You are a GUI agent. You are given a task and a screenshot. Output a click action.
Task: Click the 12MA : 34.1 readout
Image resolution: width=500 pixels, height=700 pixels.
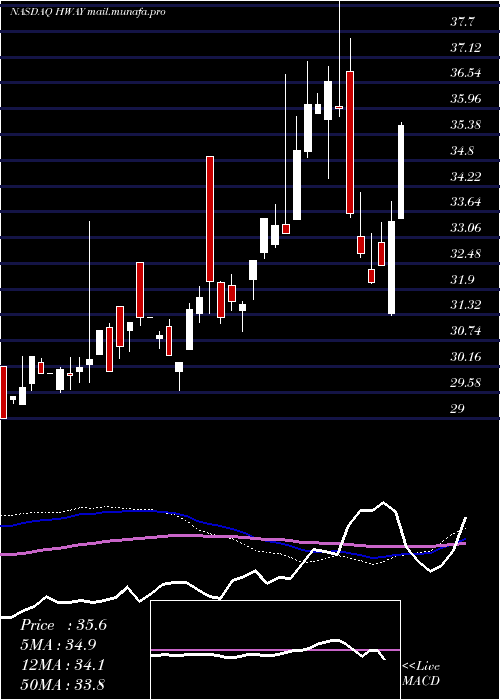pos(62,664)
